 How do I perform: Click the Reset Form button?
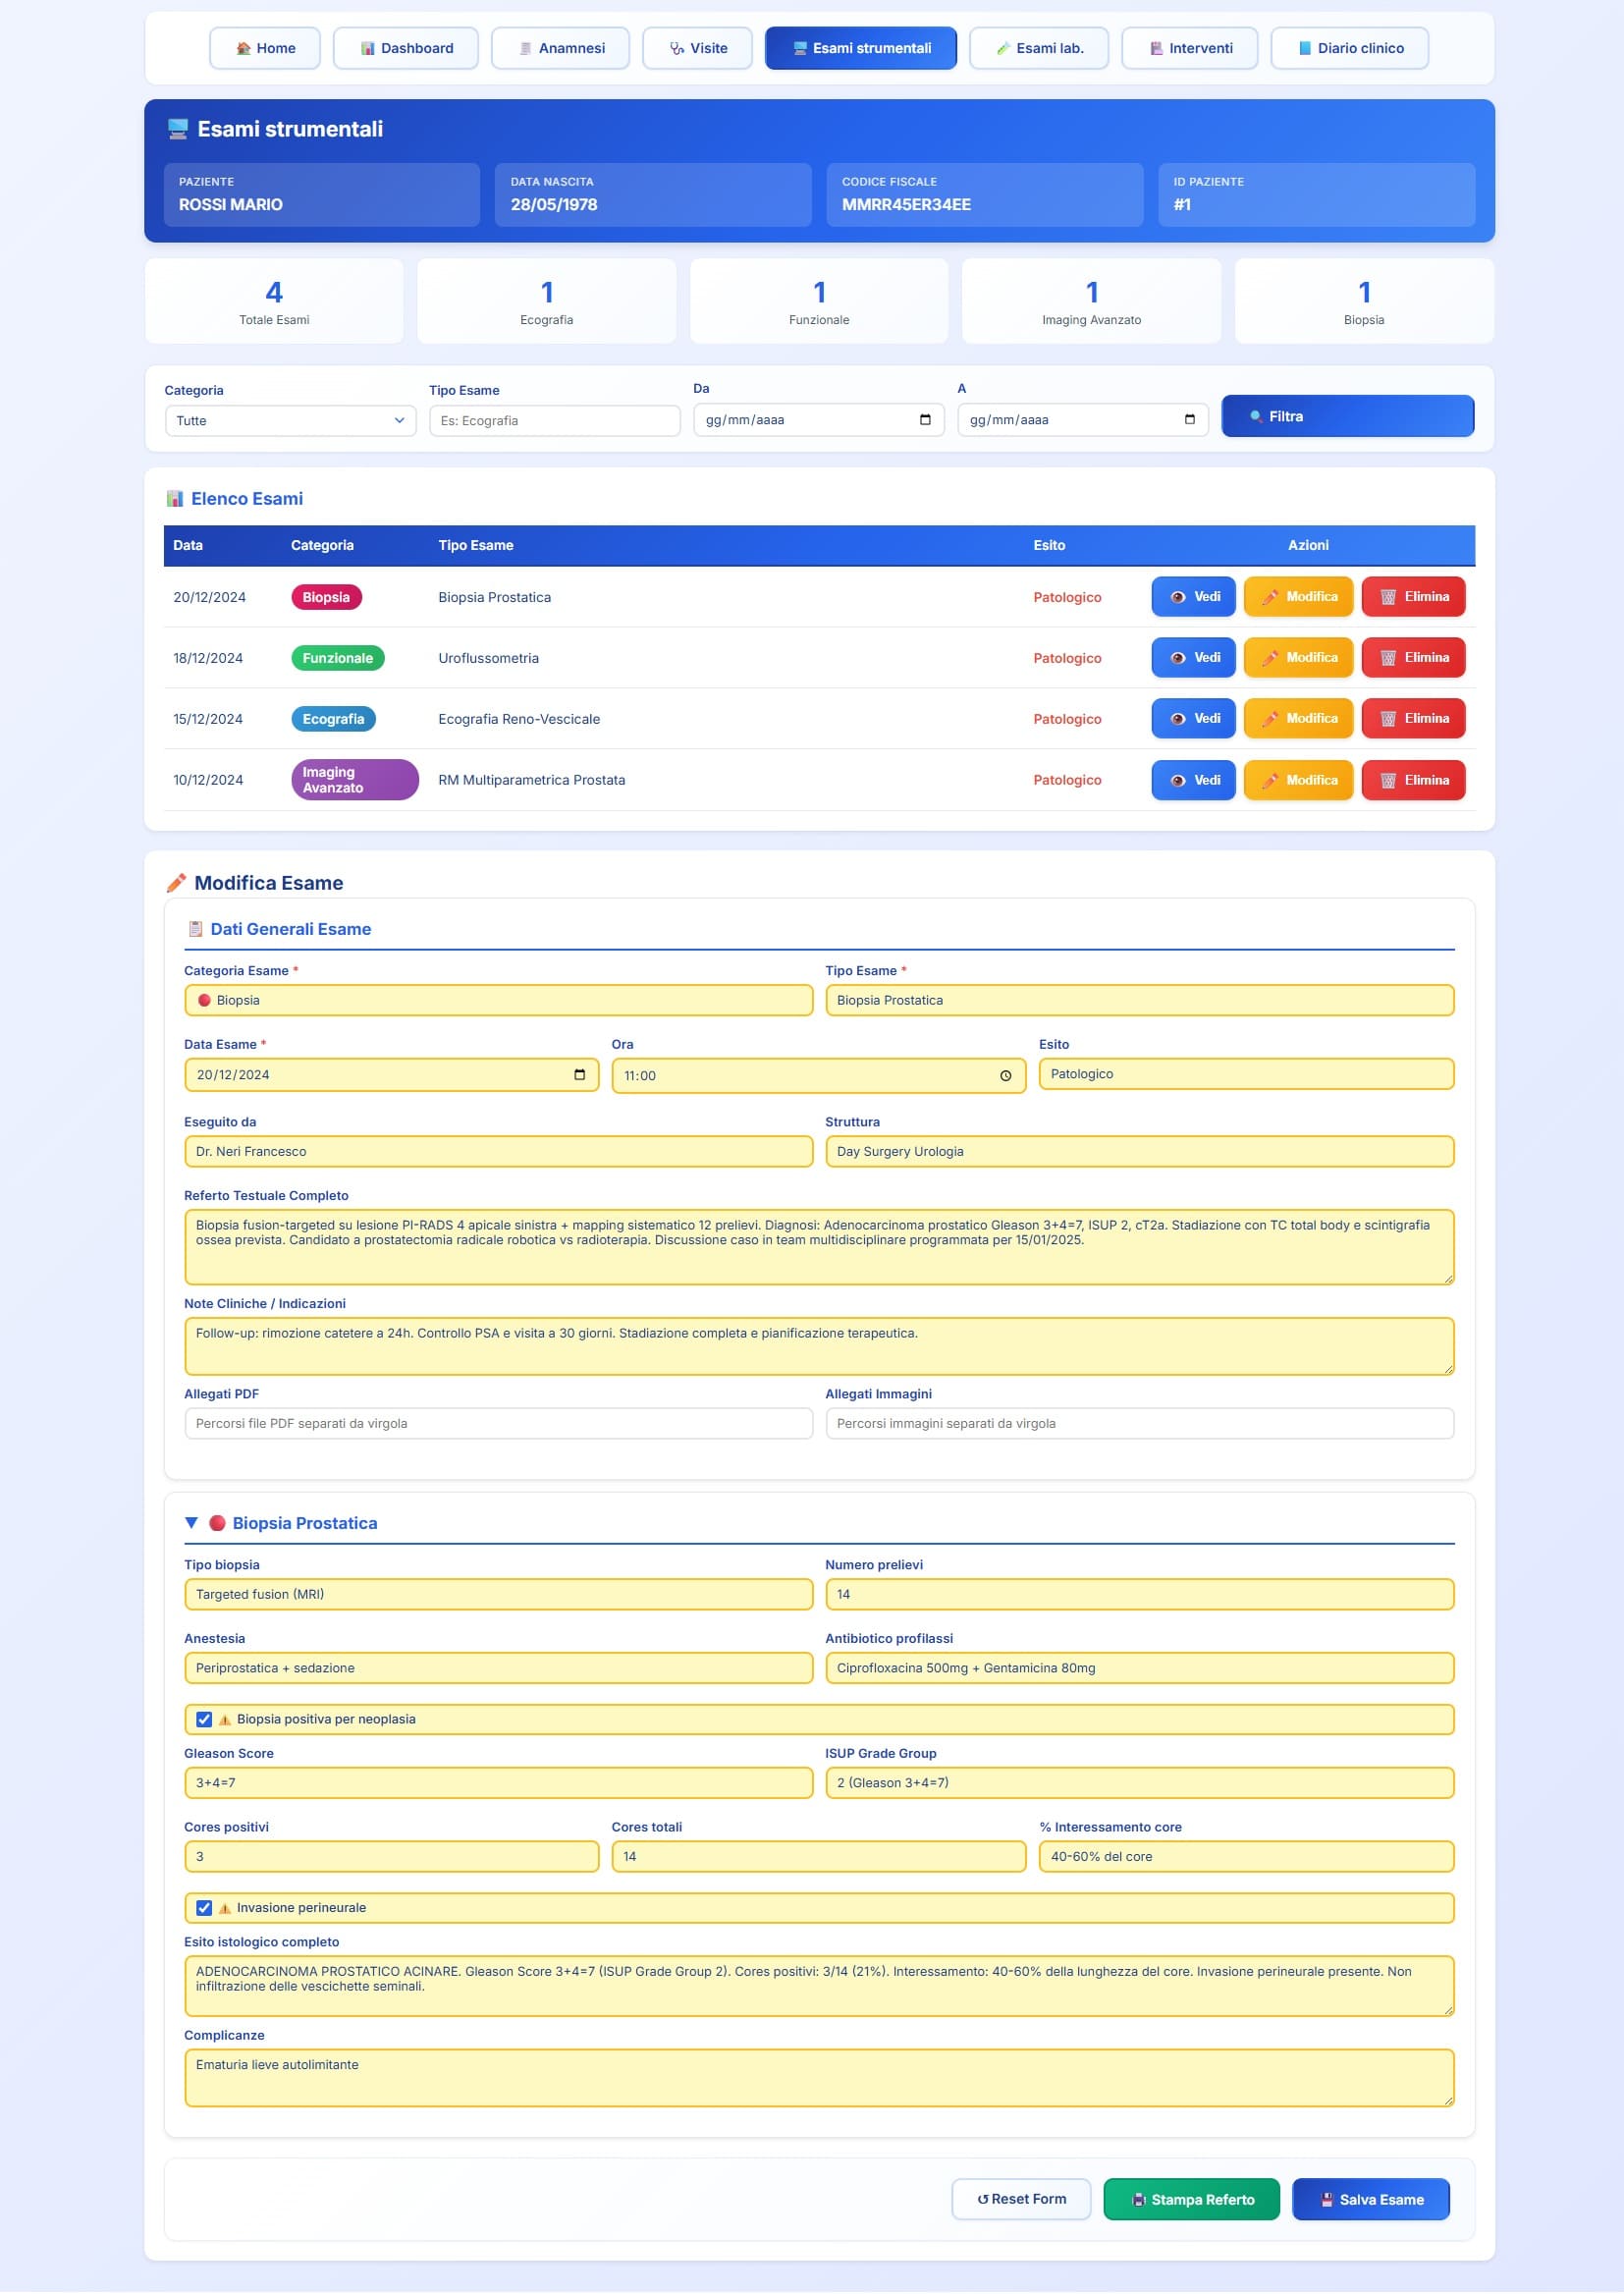[x=1021, y=2200]
